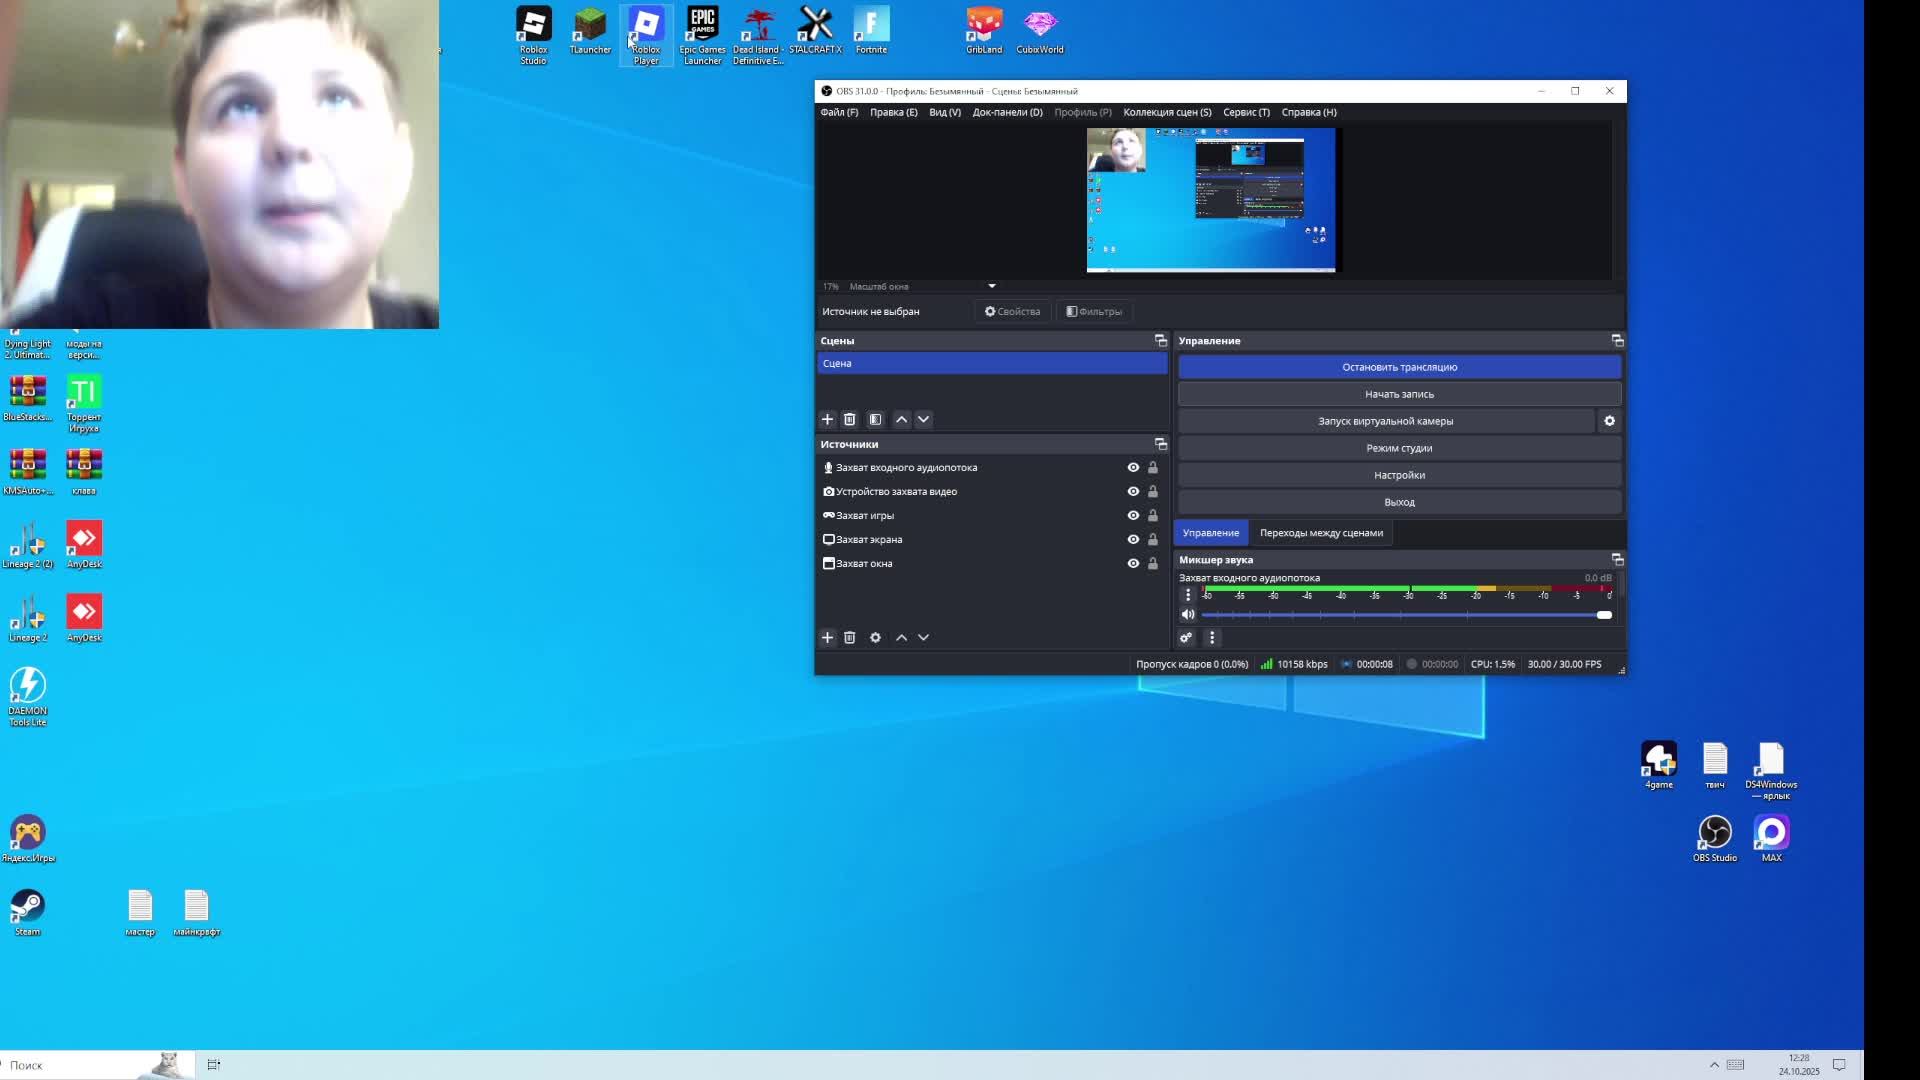The image size is (1920, 1080).
Task: Open virtual camera settings gear
Action: click(x=1609, y=421)
